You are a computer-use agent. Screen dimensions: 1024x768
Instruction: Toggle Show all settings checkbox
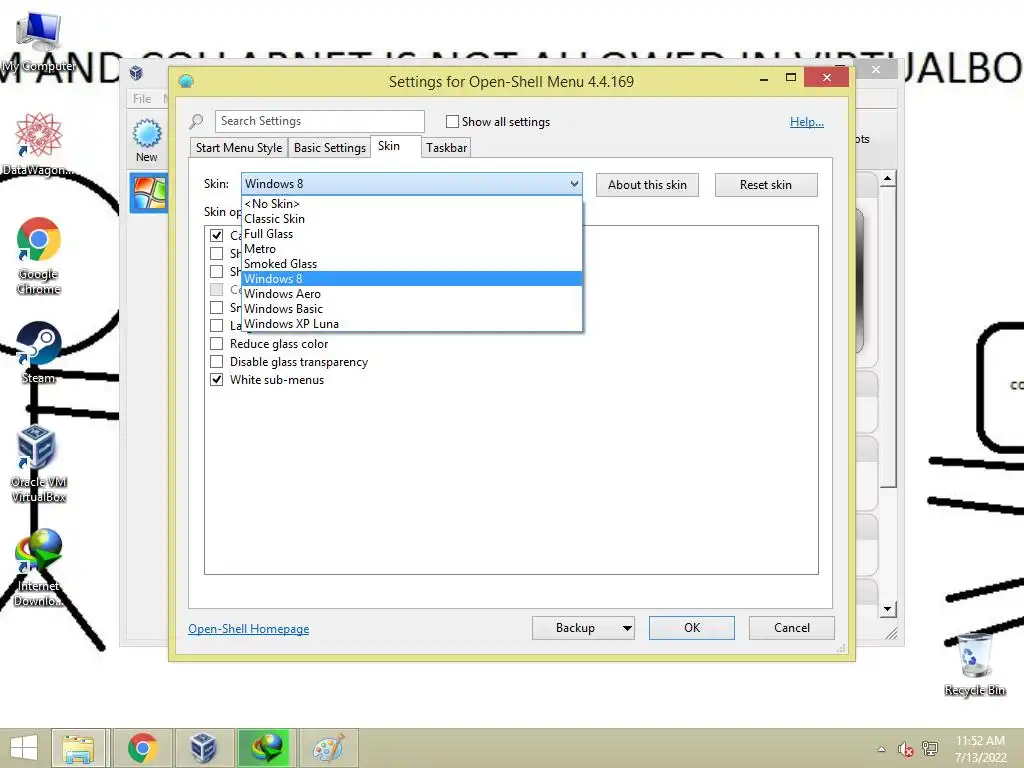[x=452, y=121]
